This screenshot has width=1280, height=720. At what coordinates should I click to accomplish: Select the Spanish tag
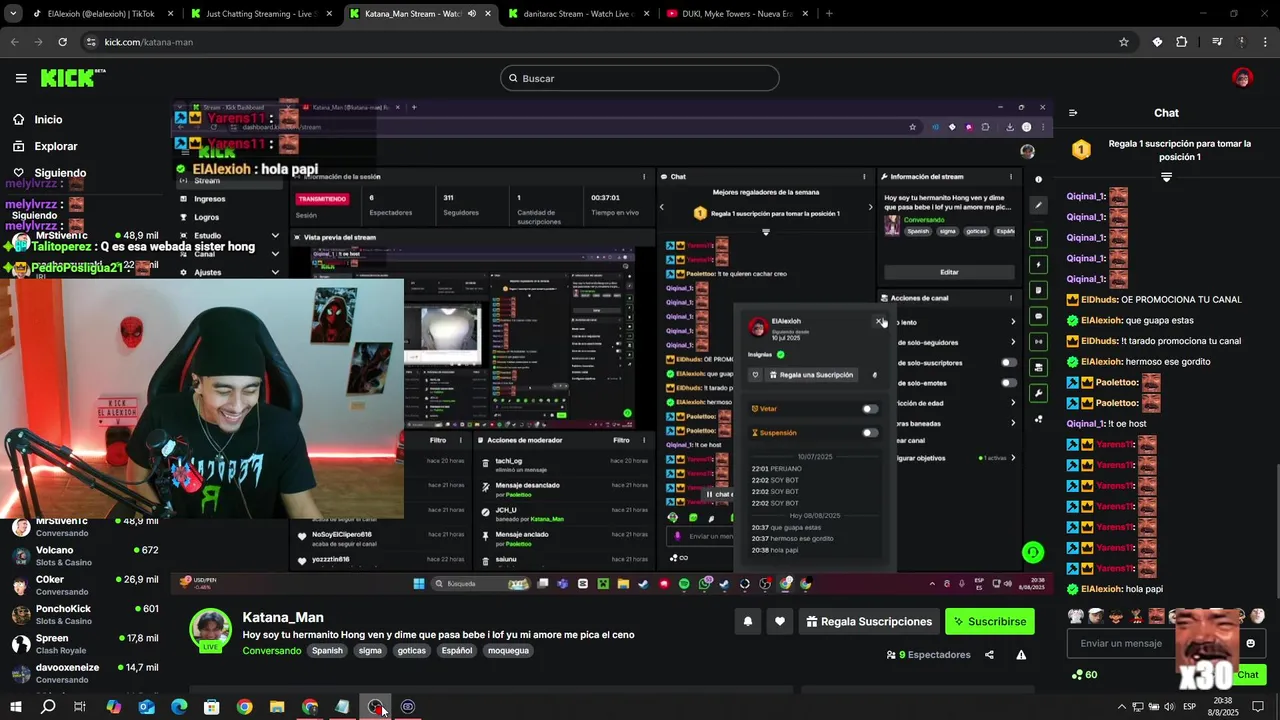click(x=327, y=650)
